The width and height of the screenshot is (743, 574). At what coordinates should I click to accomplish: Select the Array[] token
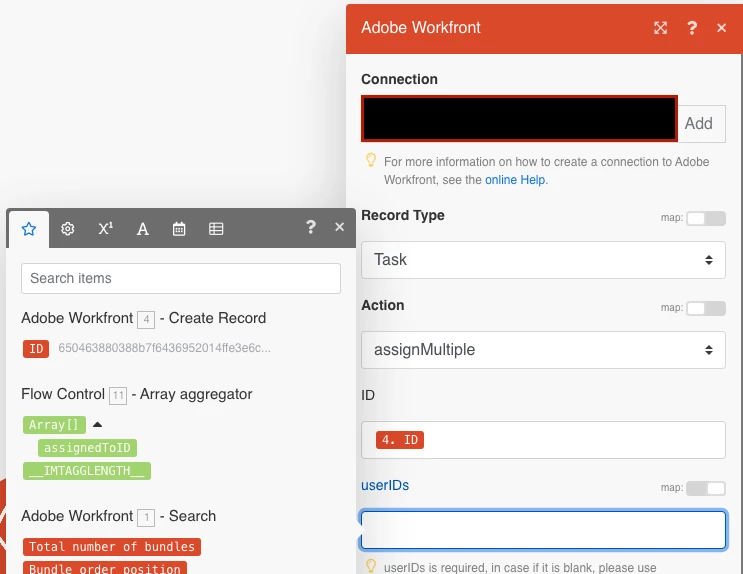54,425
